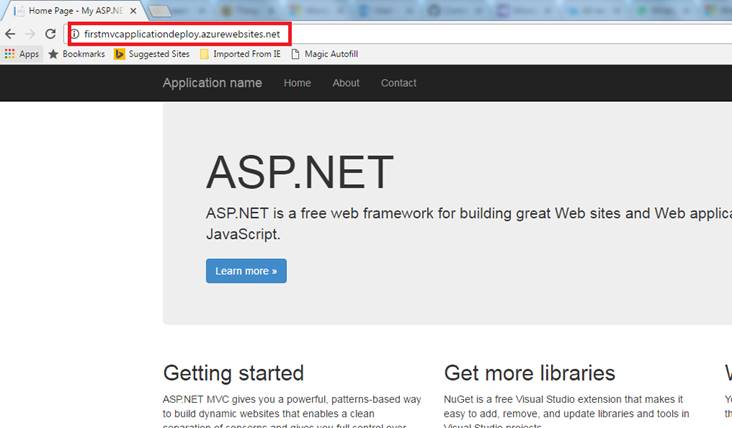Click the NuGet is a free Visual Studio paragraph

point(567,413)
